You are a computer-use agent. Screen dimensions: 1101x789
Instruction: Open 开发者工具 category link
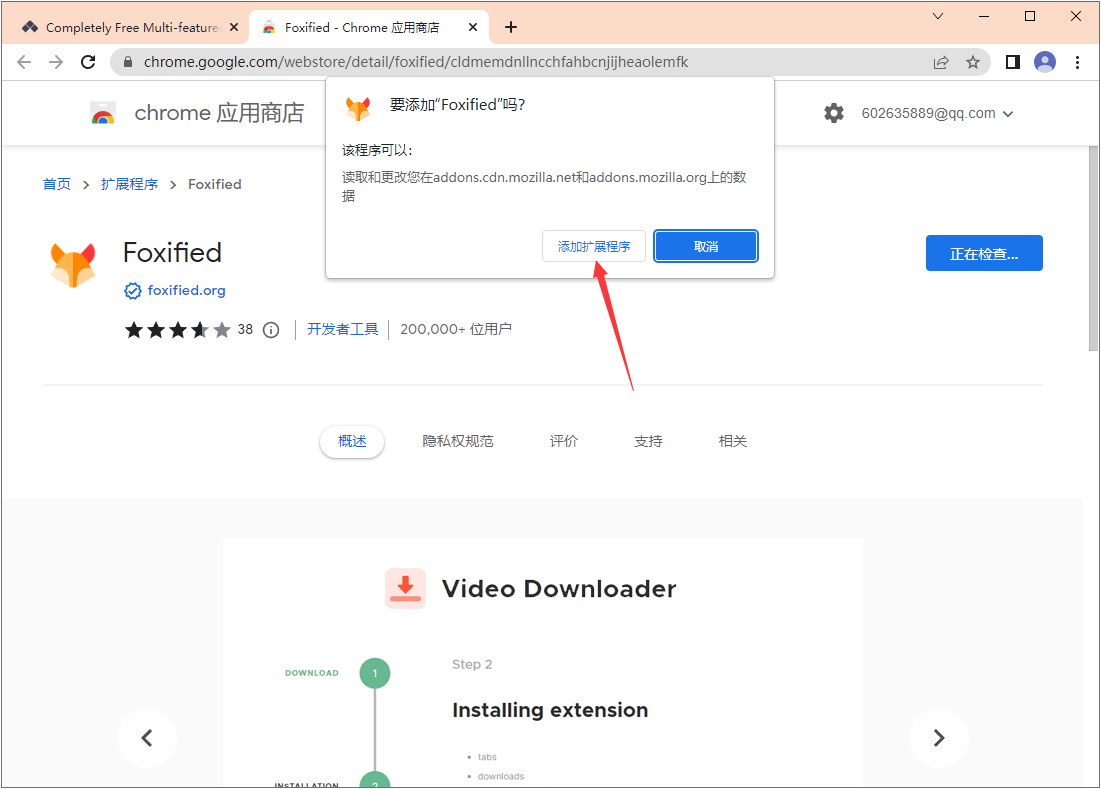[343, 329]
